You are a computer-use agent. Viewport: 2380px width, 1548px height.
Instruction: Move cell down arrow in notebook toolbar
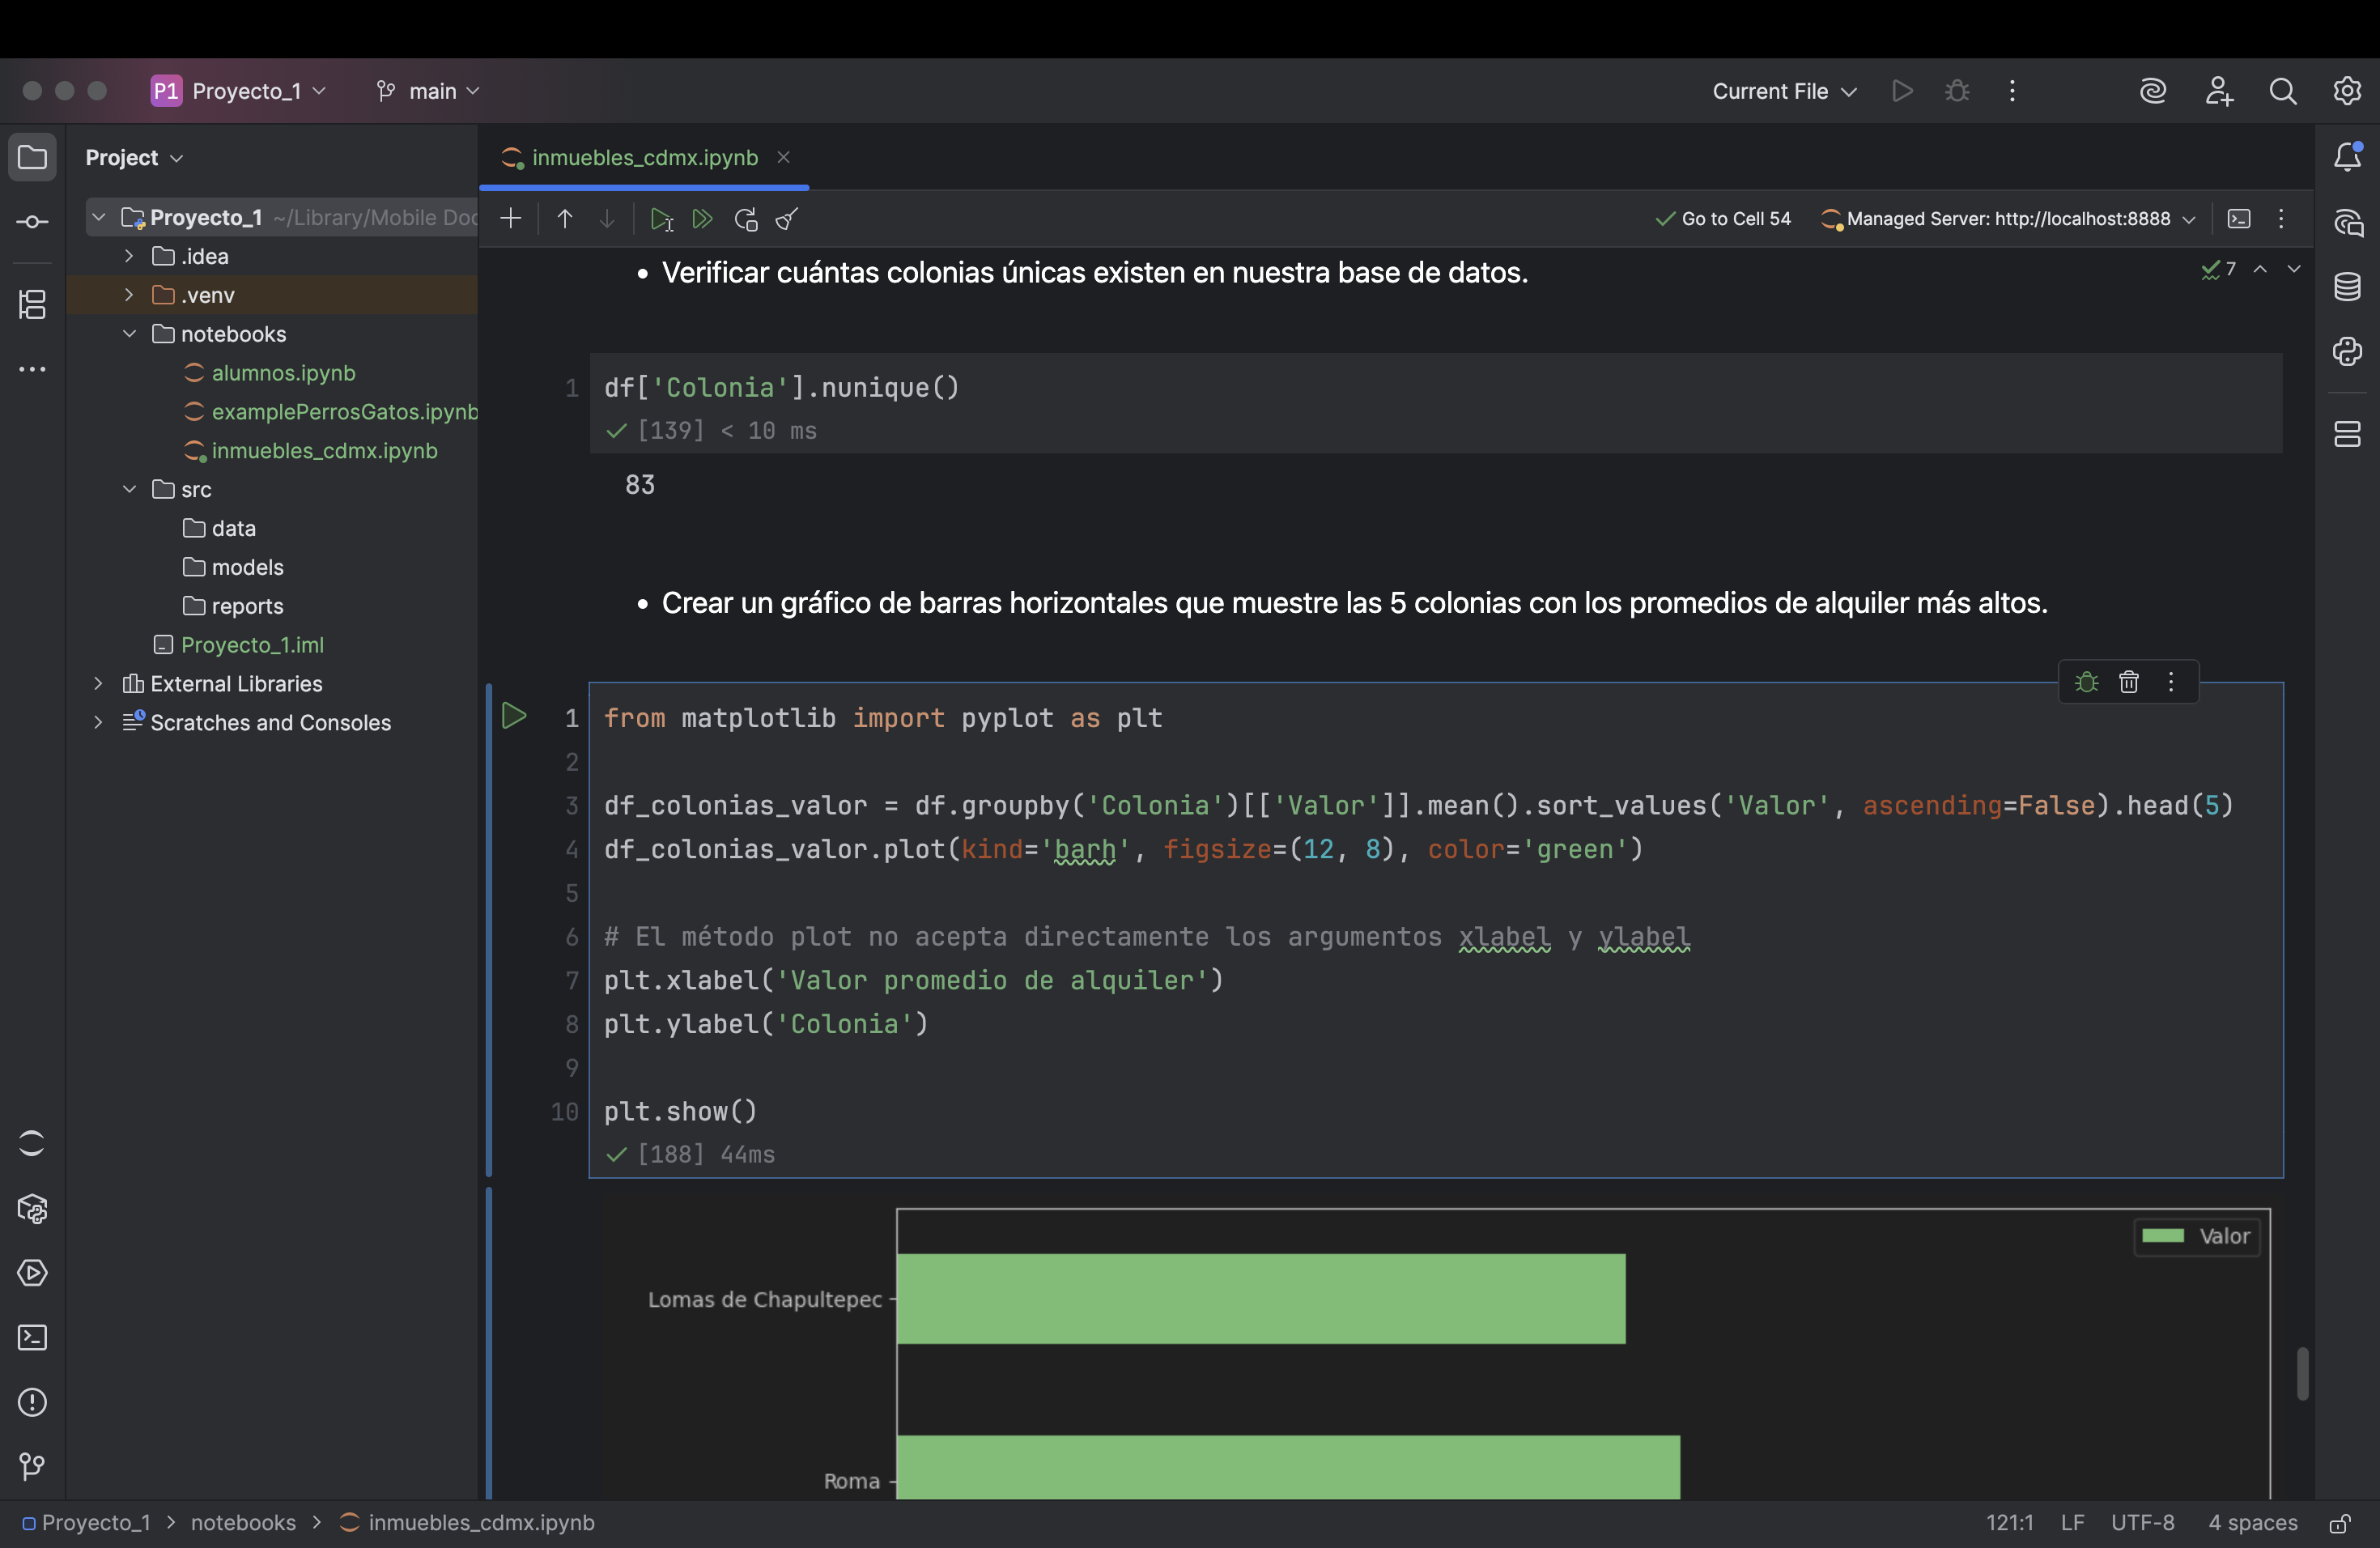pyautogui.click(x=607, y=219)
